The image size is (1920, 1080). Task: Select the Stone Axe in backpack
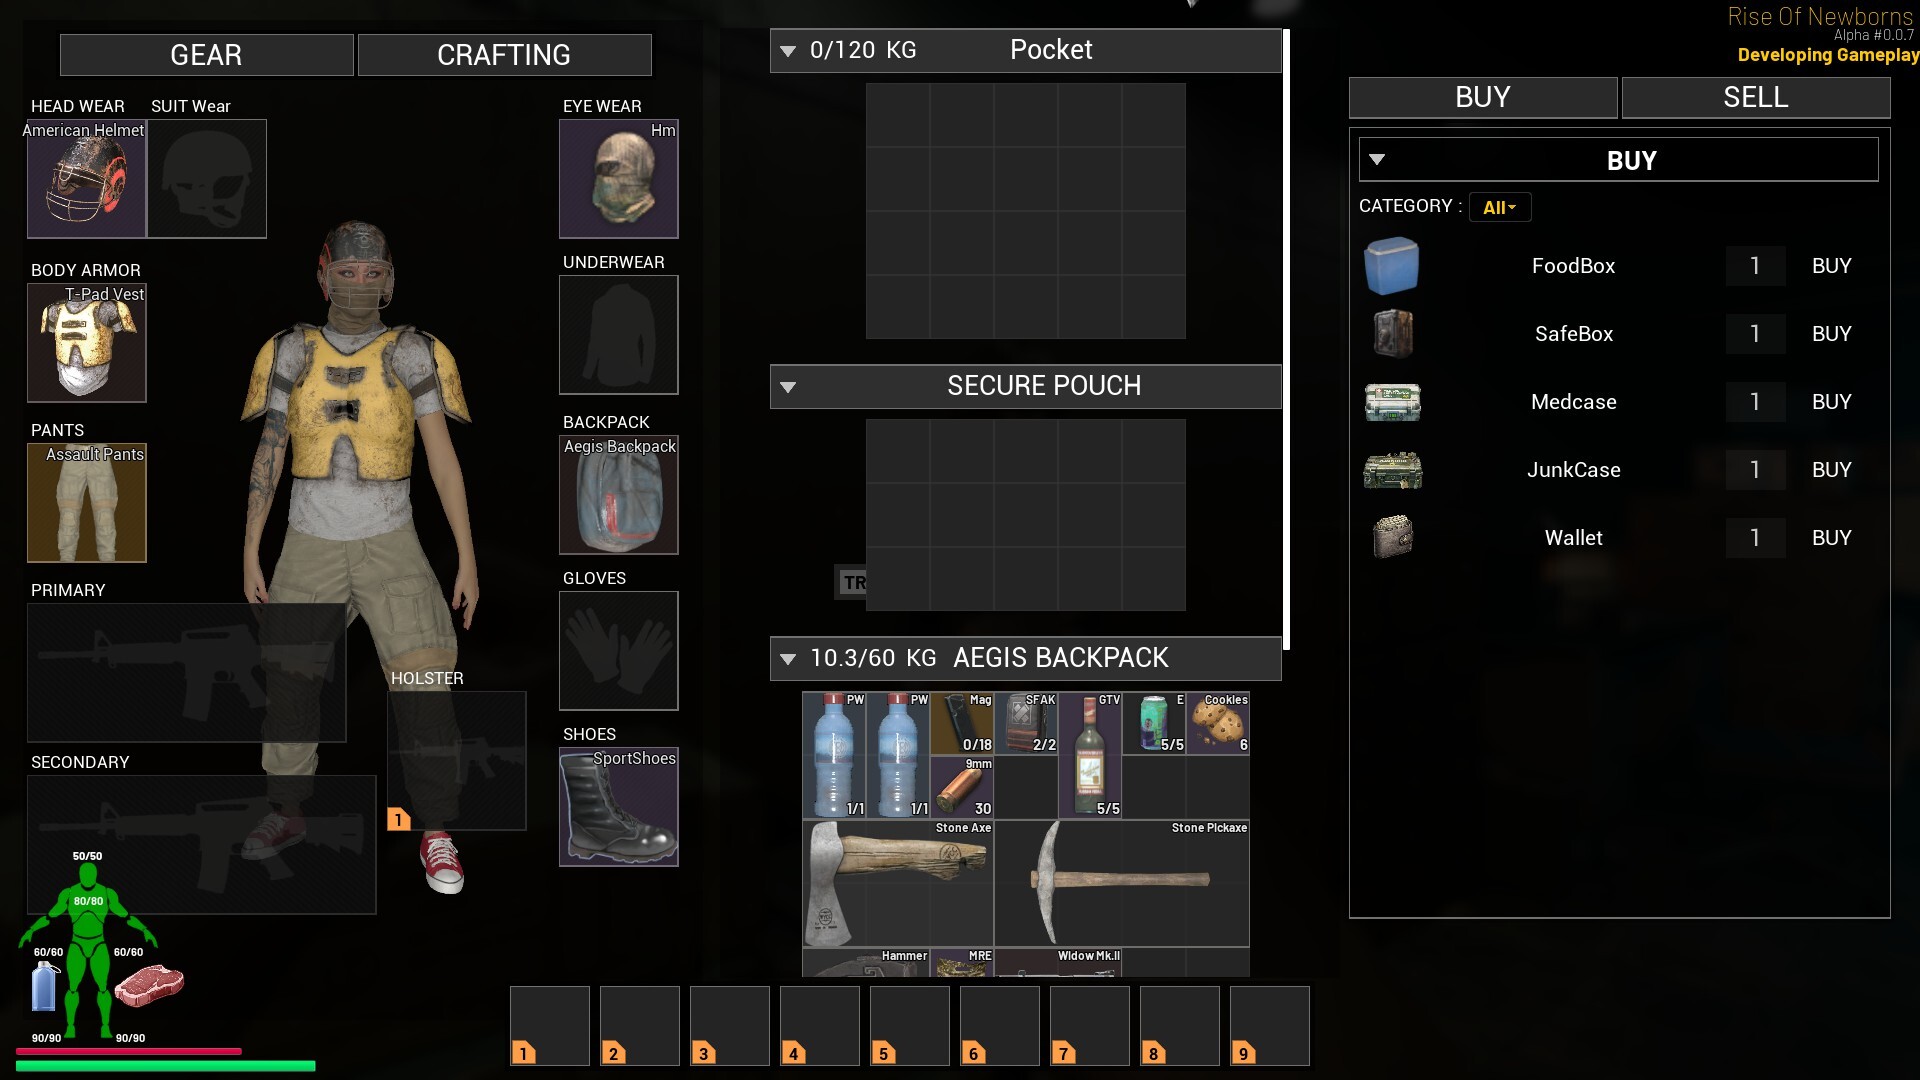pos(897,883)
